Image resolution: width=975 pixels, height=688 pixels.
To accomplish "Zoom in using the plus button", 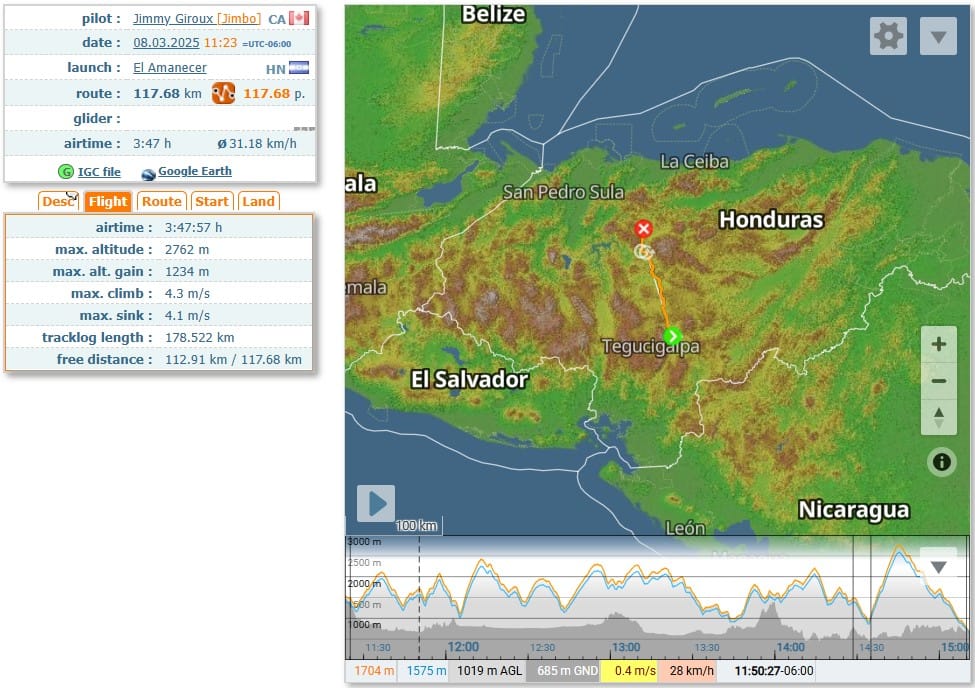I will coord(938,343).
